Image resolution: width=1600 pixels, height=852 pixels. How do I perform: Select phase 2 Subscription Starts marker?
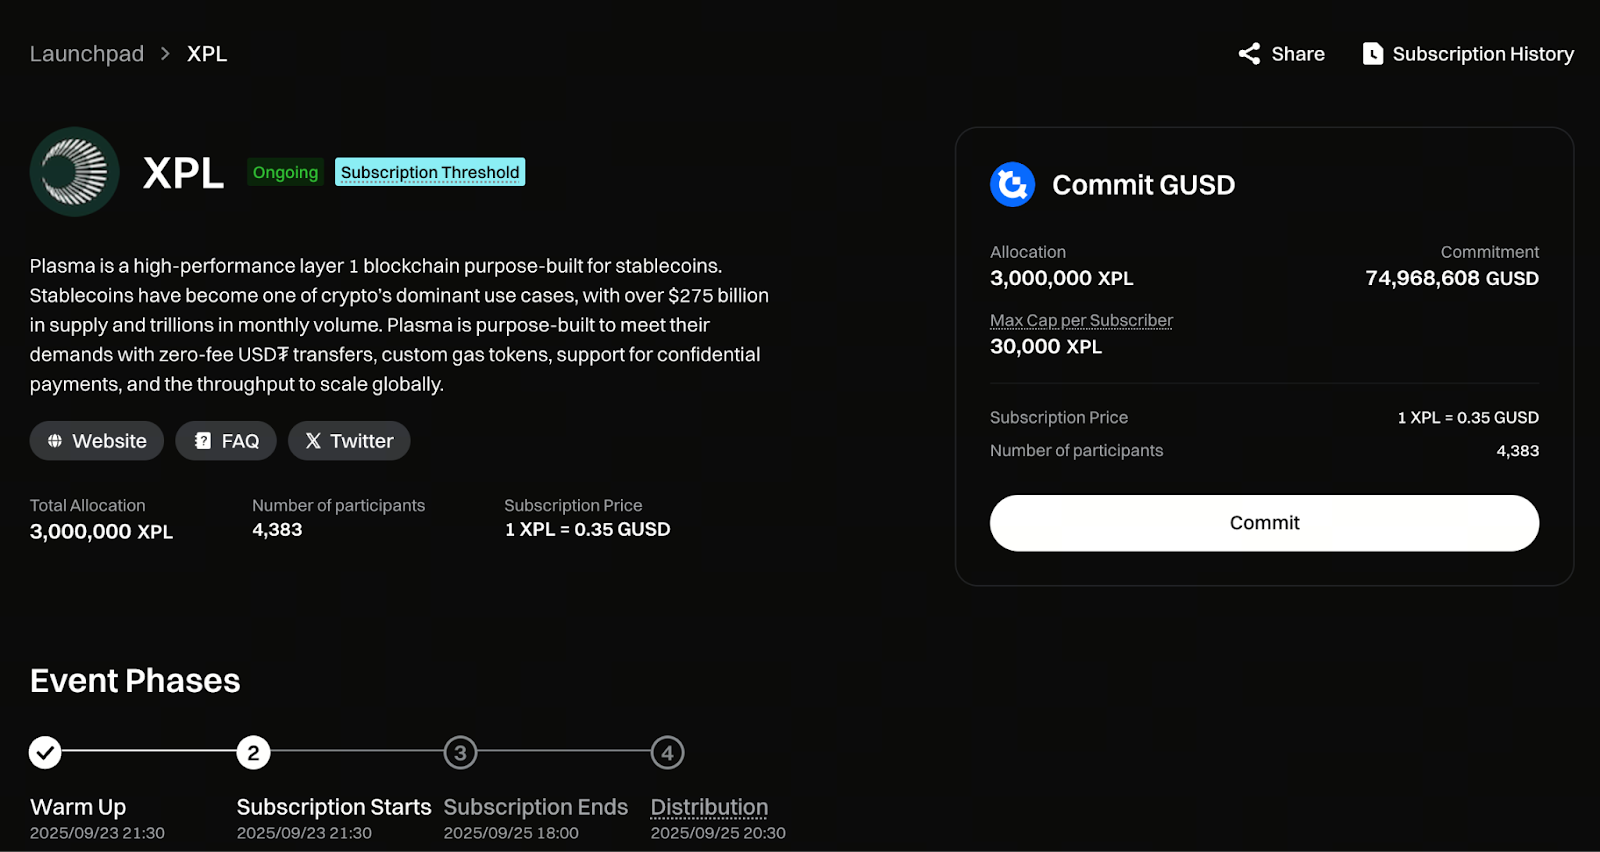coord(253,752)
